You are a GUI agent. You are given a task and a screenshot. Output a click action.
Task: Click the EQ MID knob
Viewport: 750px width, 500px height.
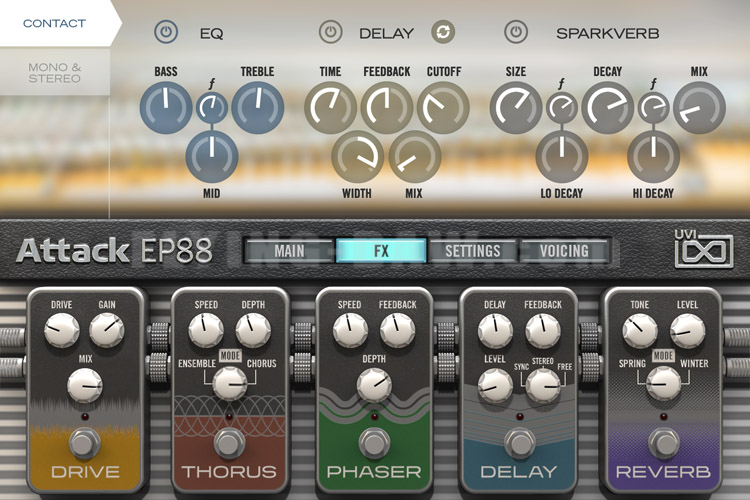[212, 156]
